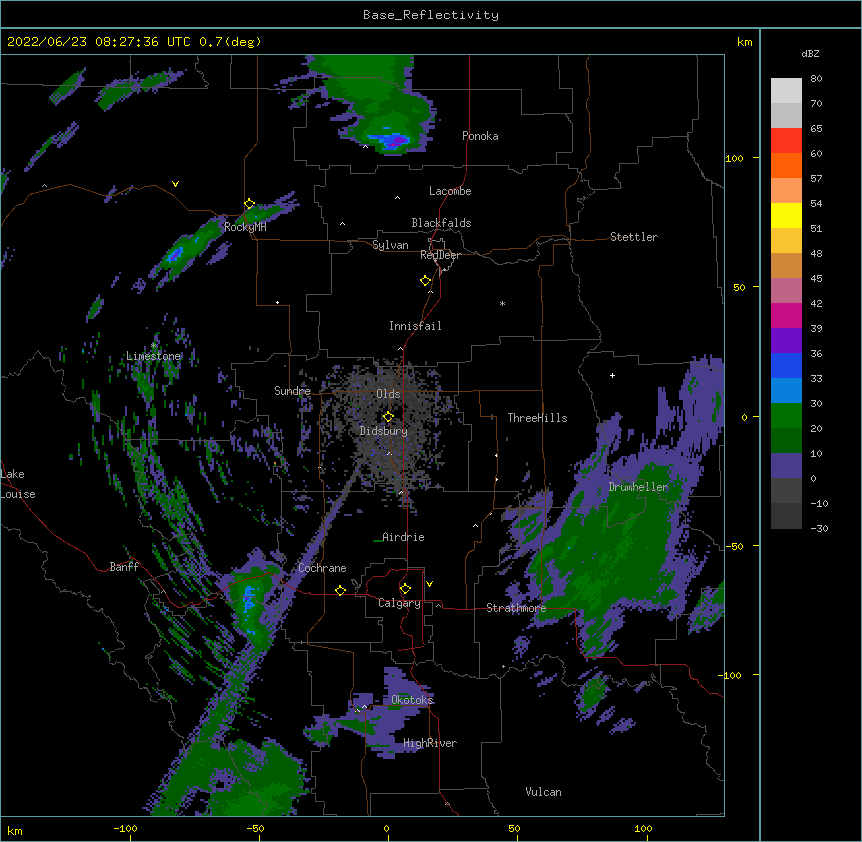Click the Calgary city label
The width and height of the screenshot is (862, 842).
[399, 603]
